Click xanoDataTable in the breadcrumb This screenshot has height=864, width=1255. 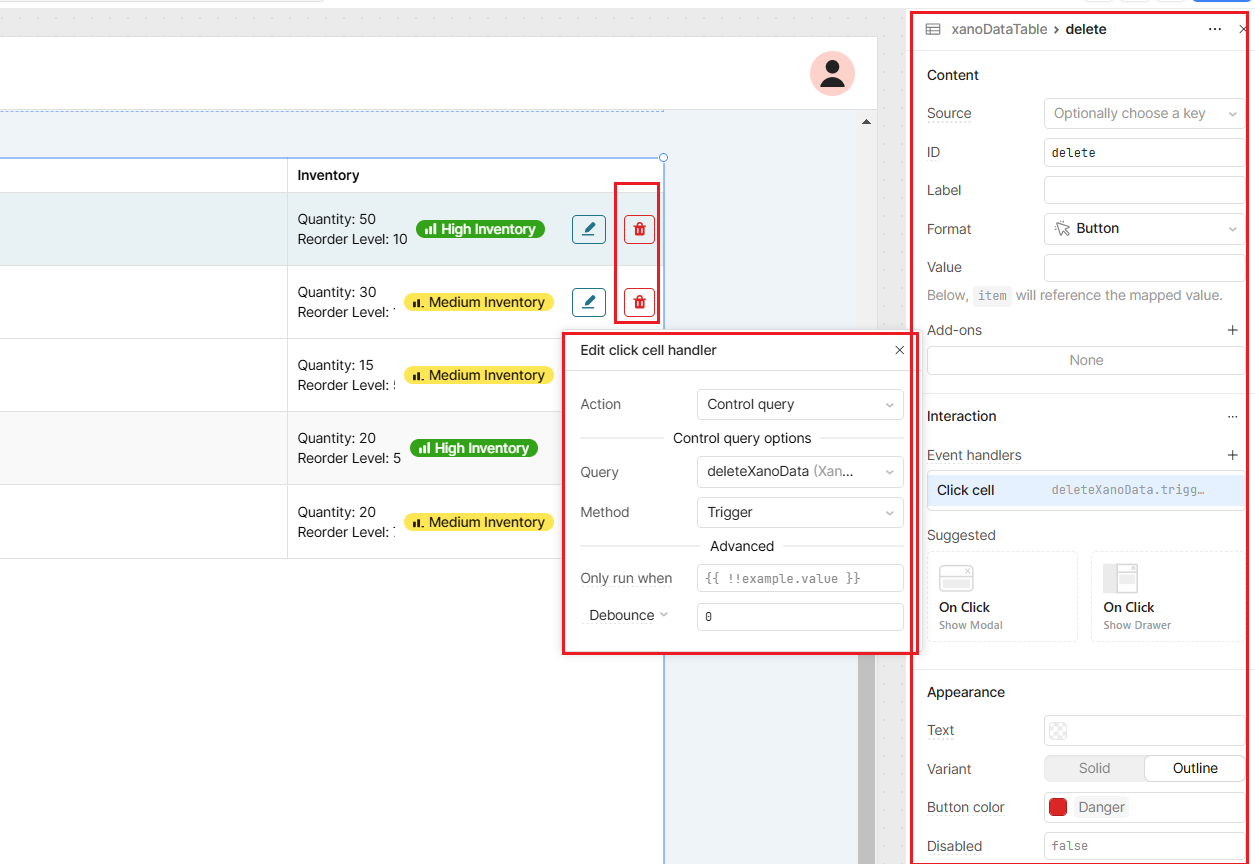(1000, 29)
